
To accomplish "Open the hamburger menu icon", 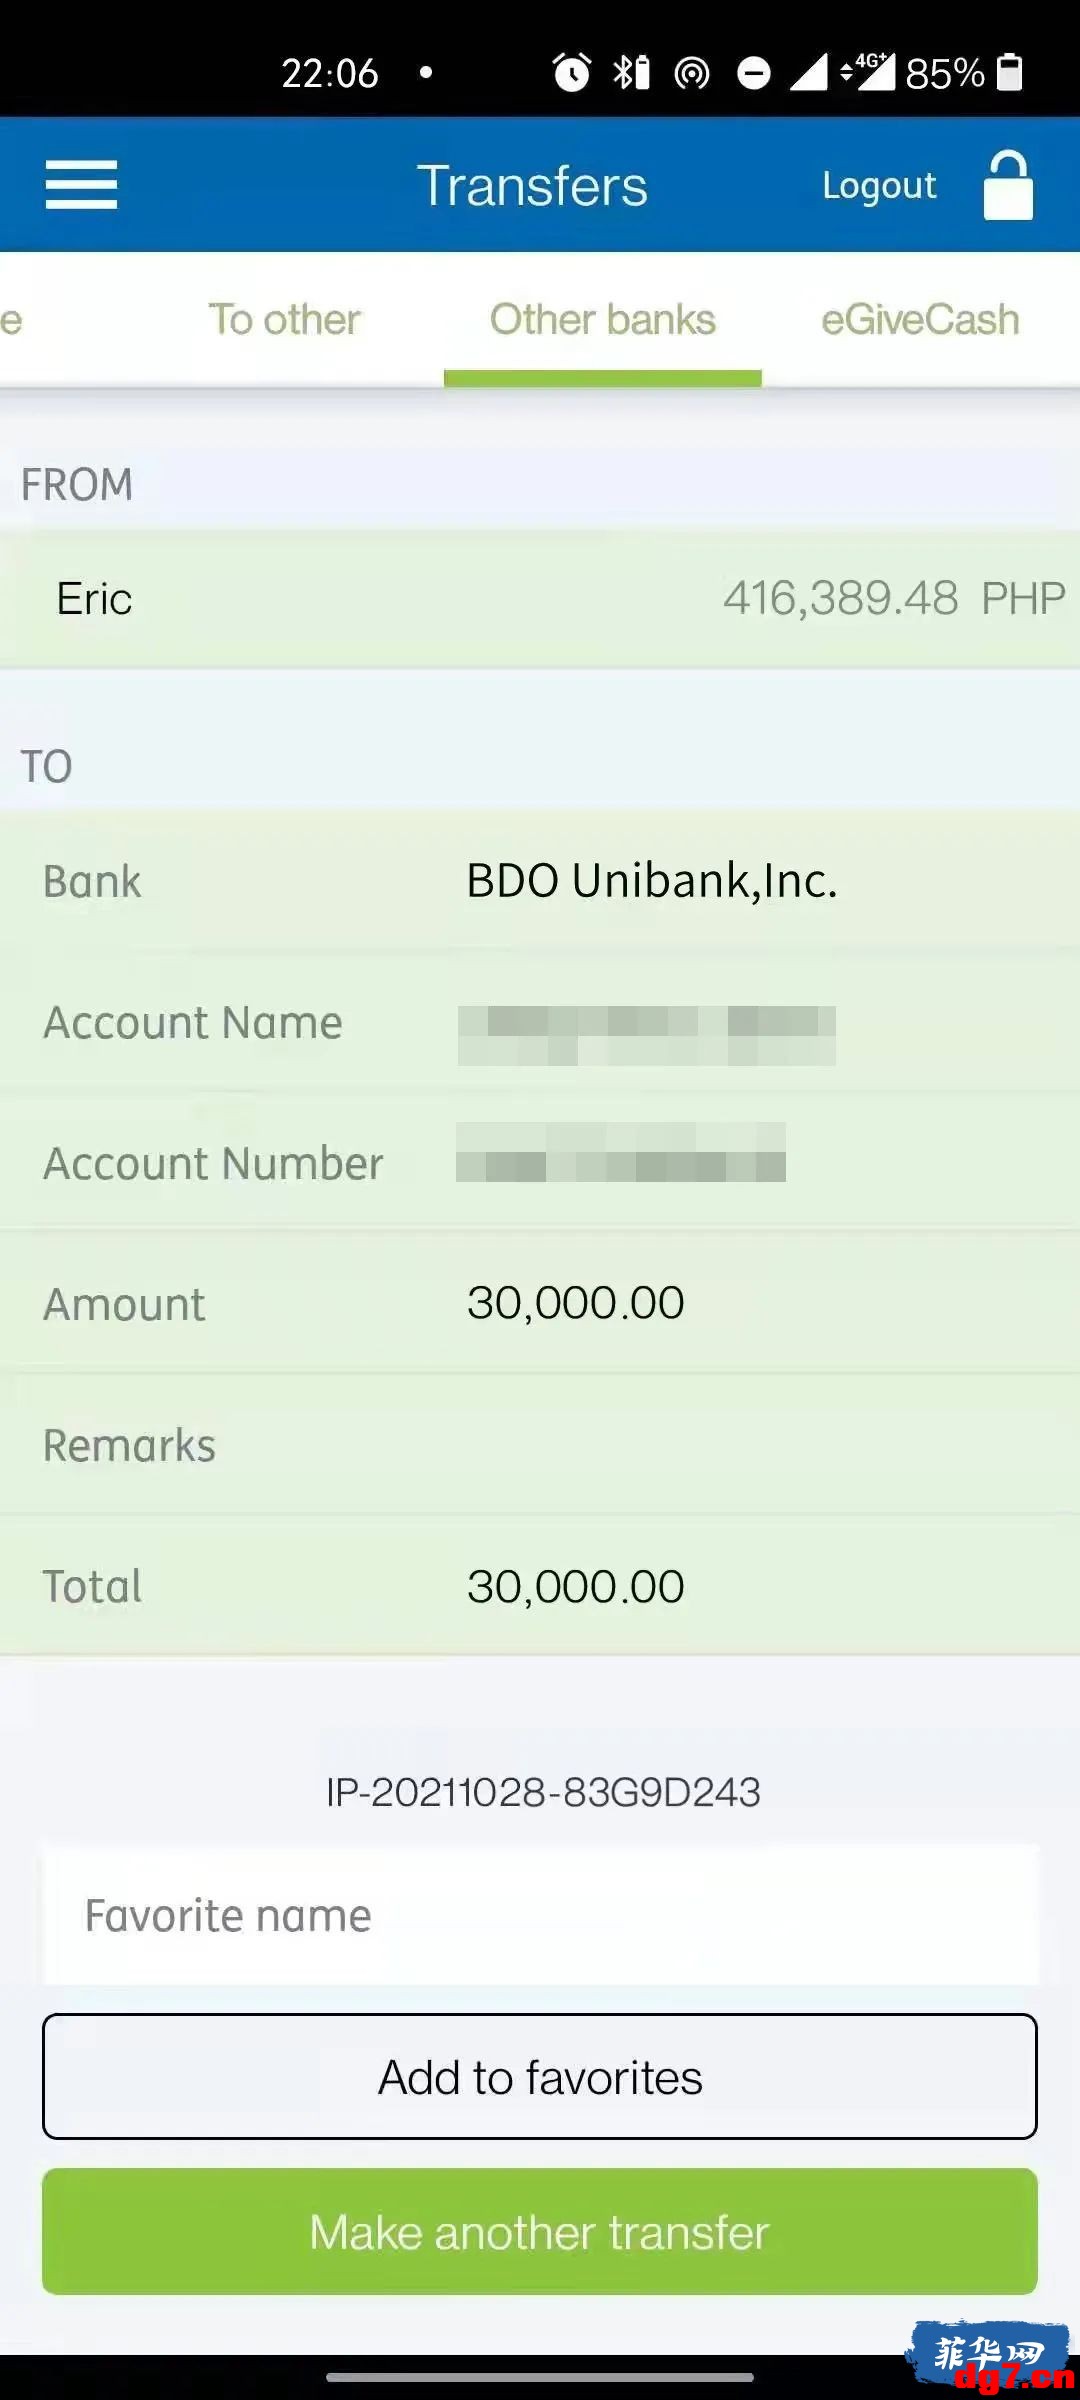I will pyautogui.click(x=81, y=185).
